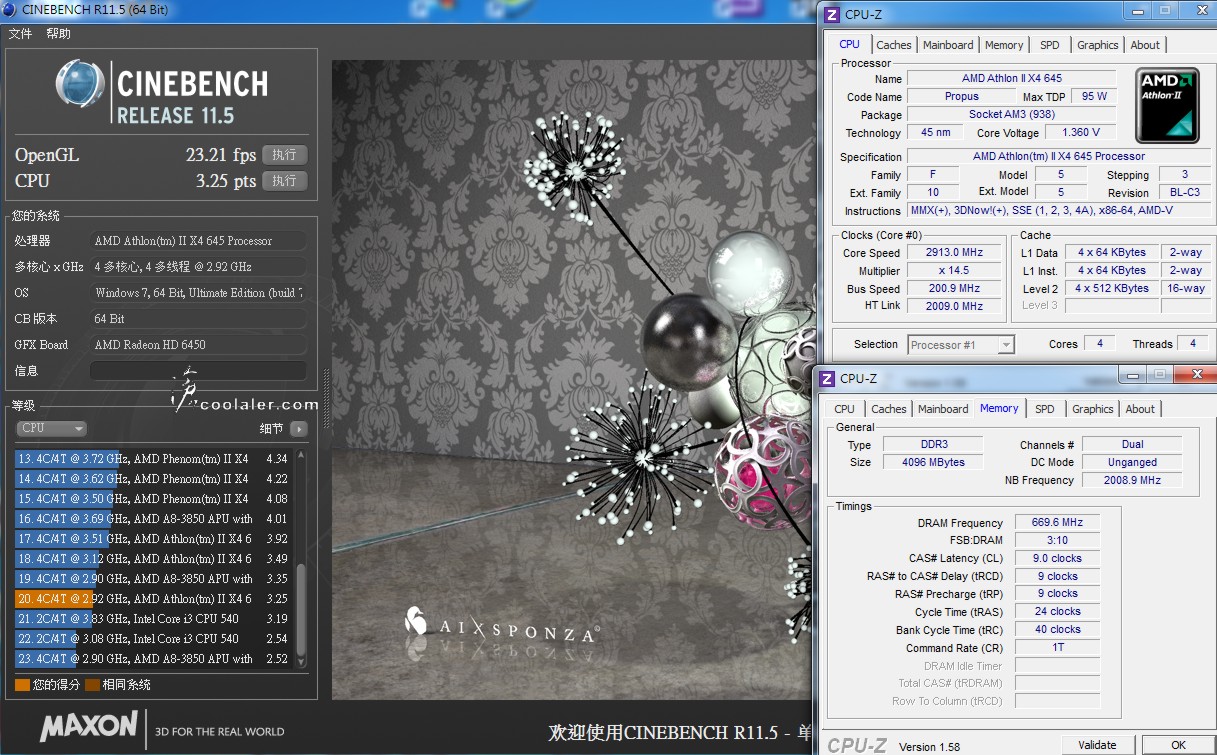Open Mainboard tab in the rear CPU-Z window

(x=948, y=45)
